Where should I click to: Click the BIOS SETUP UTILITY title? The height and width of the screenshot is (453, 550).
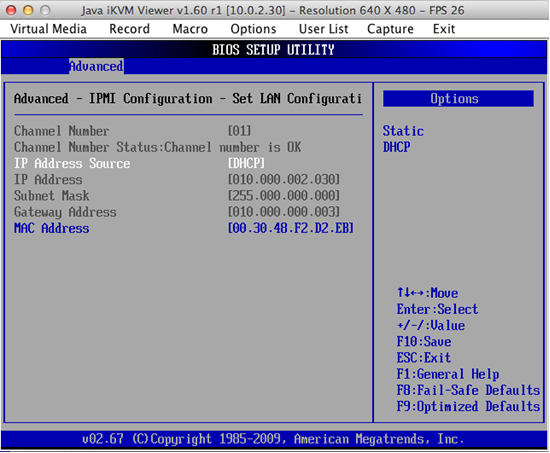pyautogui.click(x=273, y=50)
